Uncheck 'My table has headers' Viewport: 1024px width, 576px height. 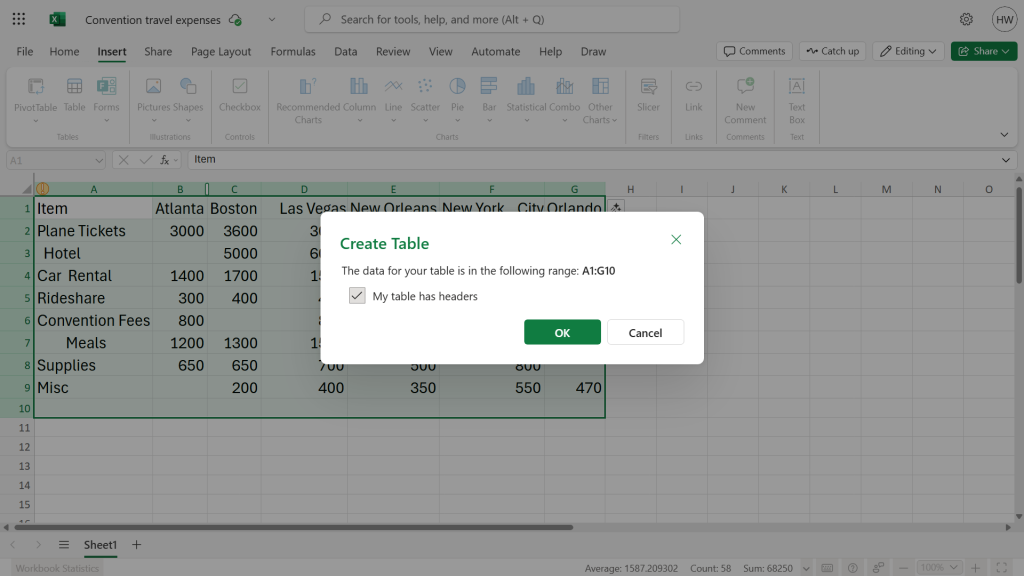click(357, 295)
